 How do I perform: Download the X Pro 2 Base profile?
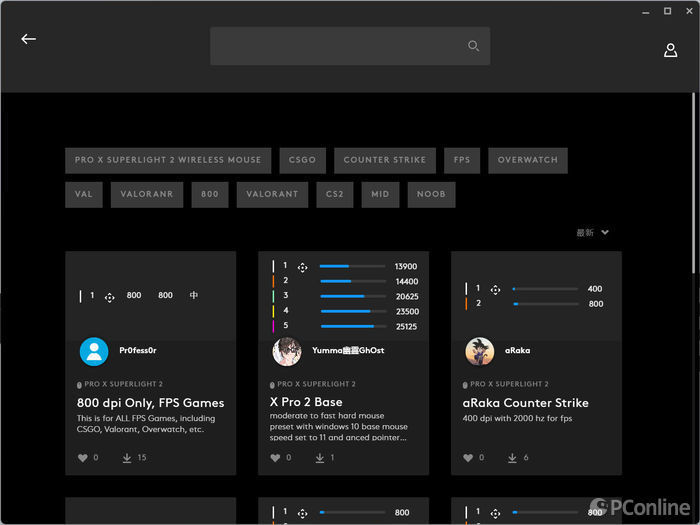coord(320,458)
